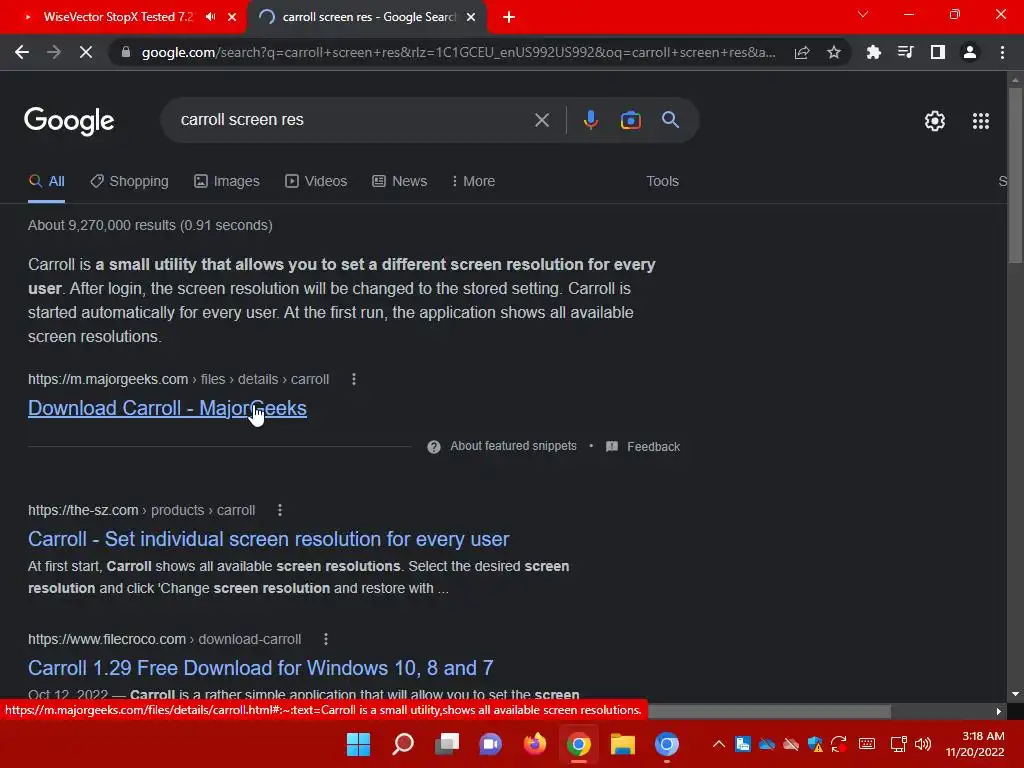The image size is (1024, 768).
Task: Switch to News results
Action: click(x=400, y=182)
